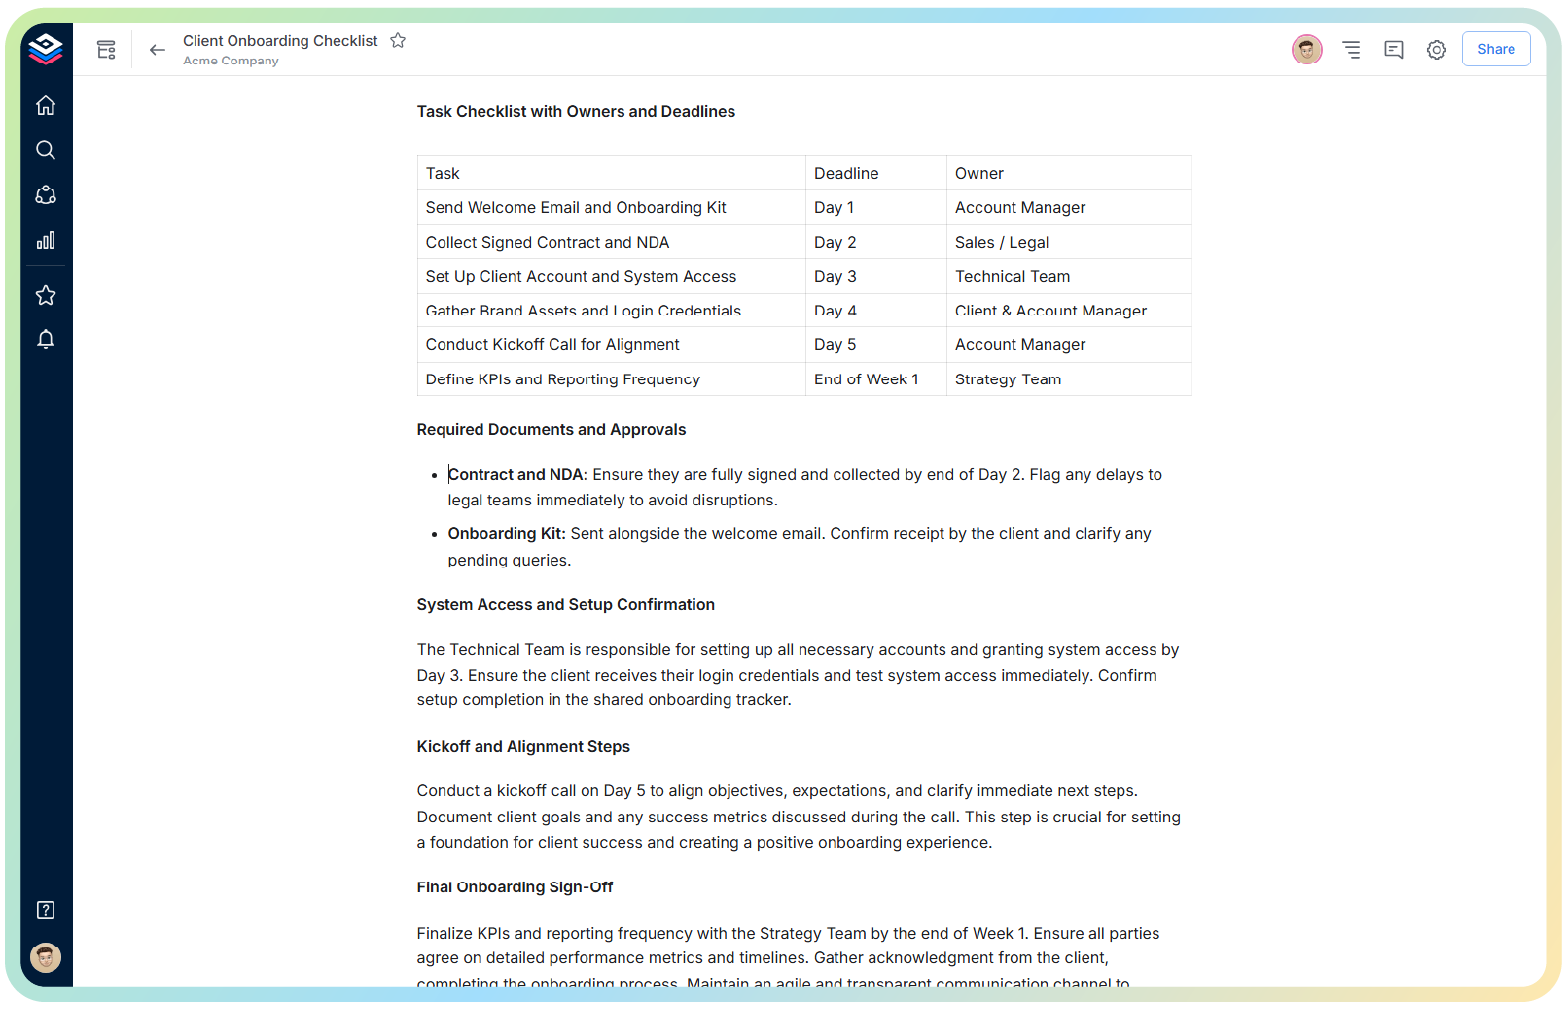Open the document outline icon

pyautogui.click(x=1351, y=48)
